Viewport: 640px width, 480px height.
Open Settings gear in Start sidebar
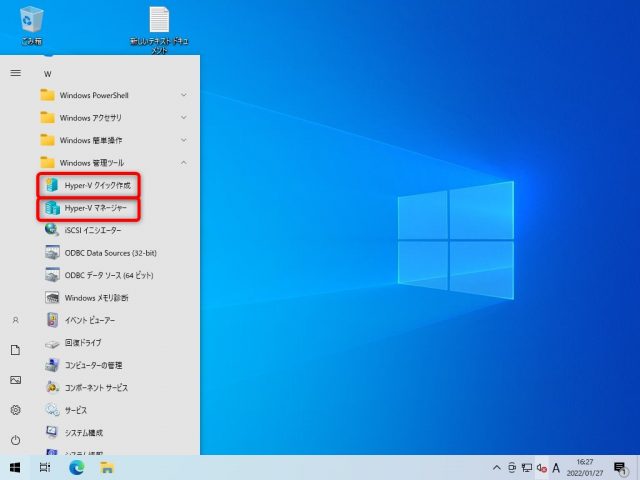tap(15, 410)
